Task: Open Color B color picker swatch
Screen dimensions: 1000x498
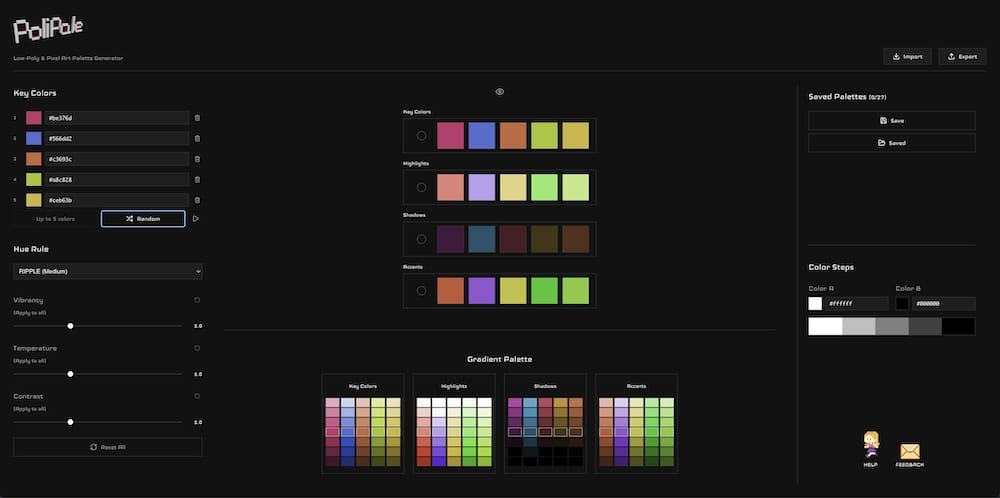Action: [902, 303]
